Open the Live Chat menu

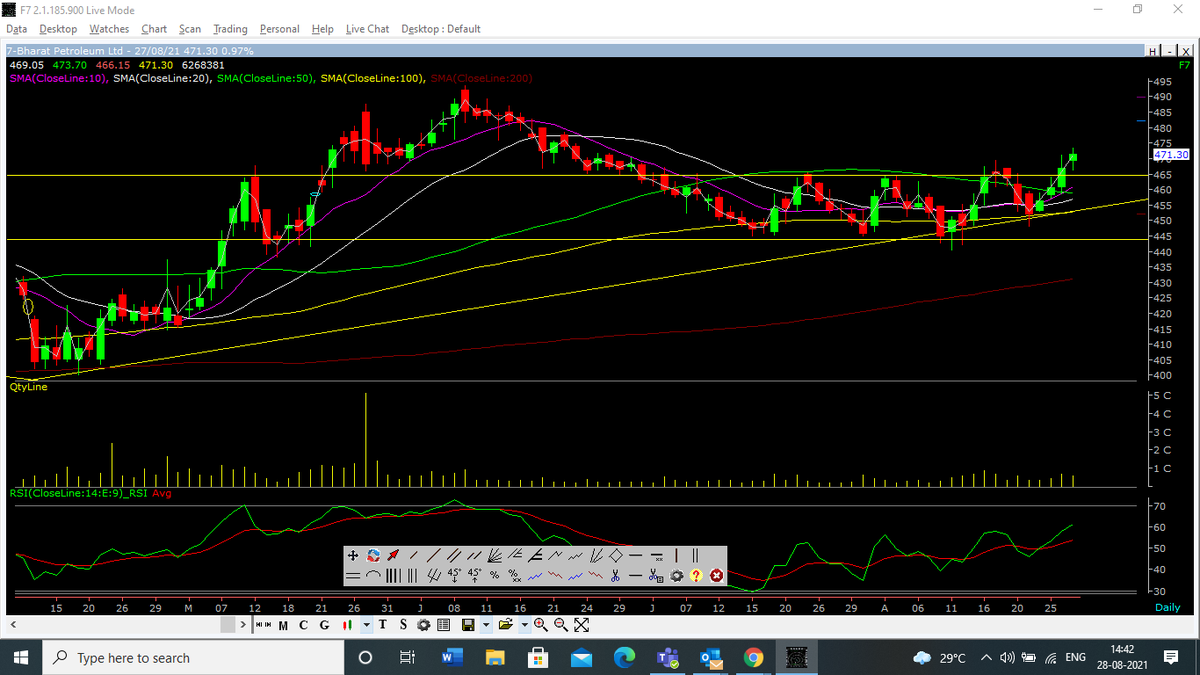point(367,29)
